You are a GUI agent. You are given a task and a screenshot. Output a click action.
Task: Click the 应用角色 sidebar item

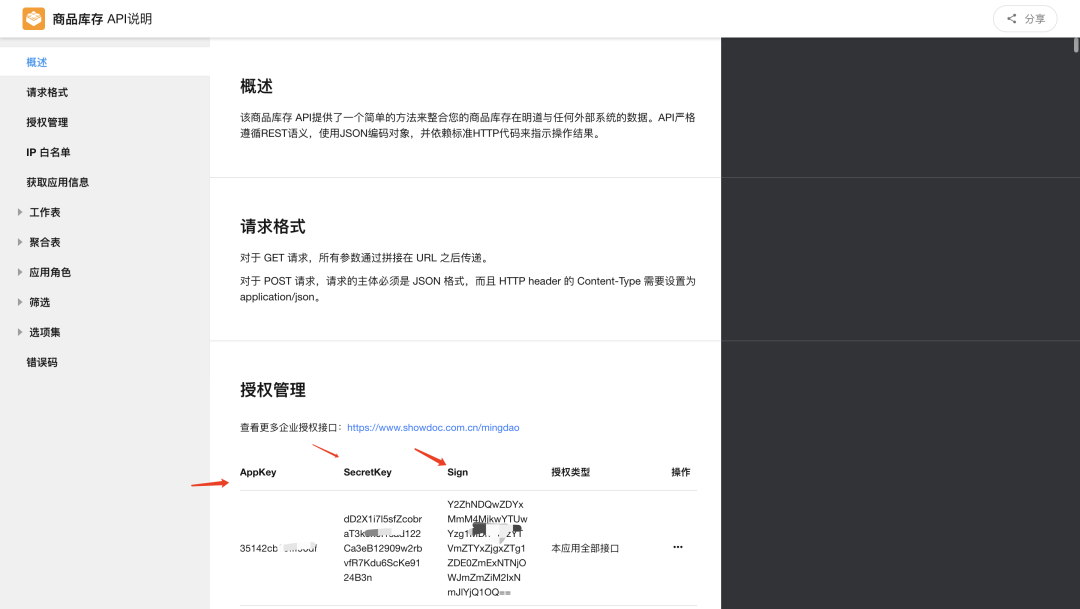coord(50,272)
